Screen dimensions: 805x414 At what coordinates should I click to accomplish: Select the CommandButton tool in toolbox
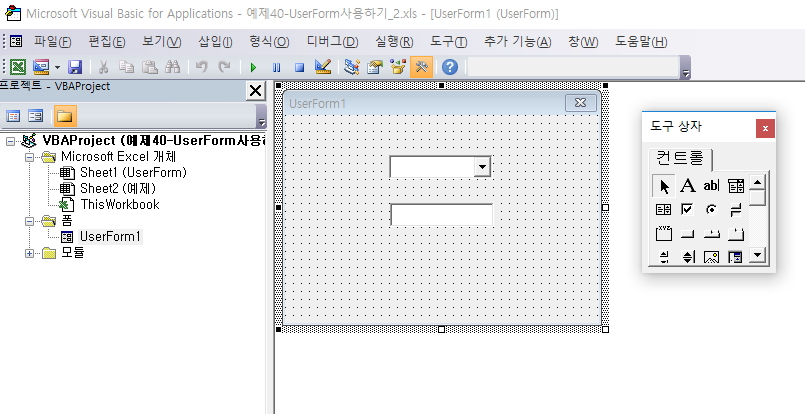tap(687, 234)
